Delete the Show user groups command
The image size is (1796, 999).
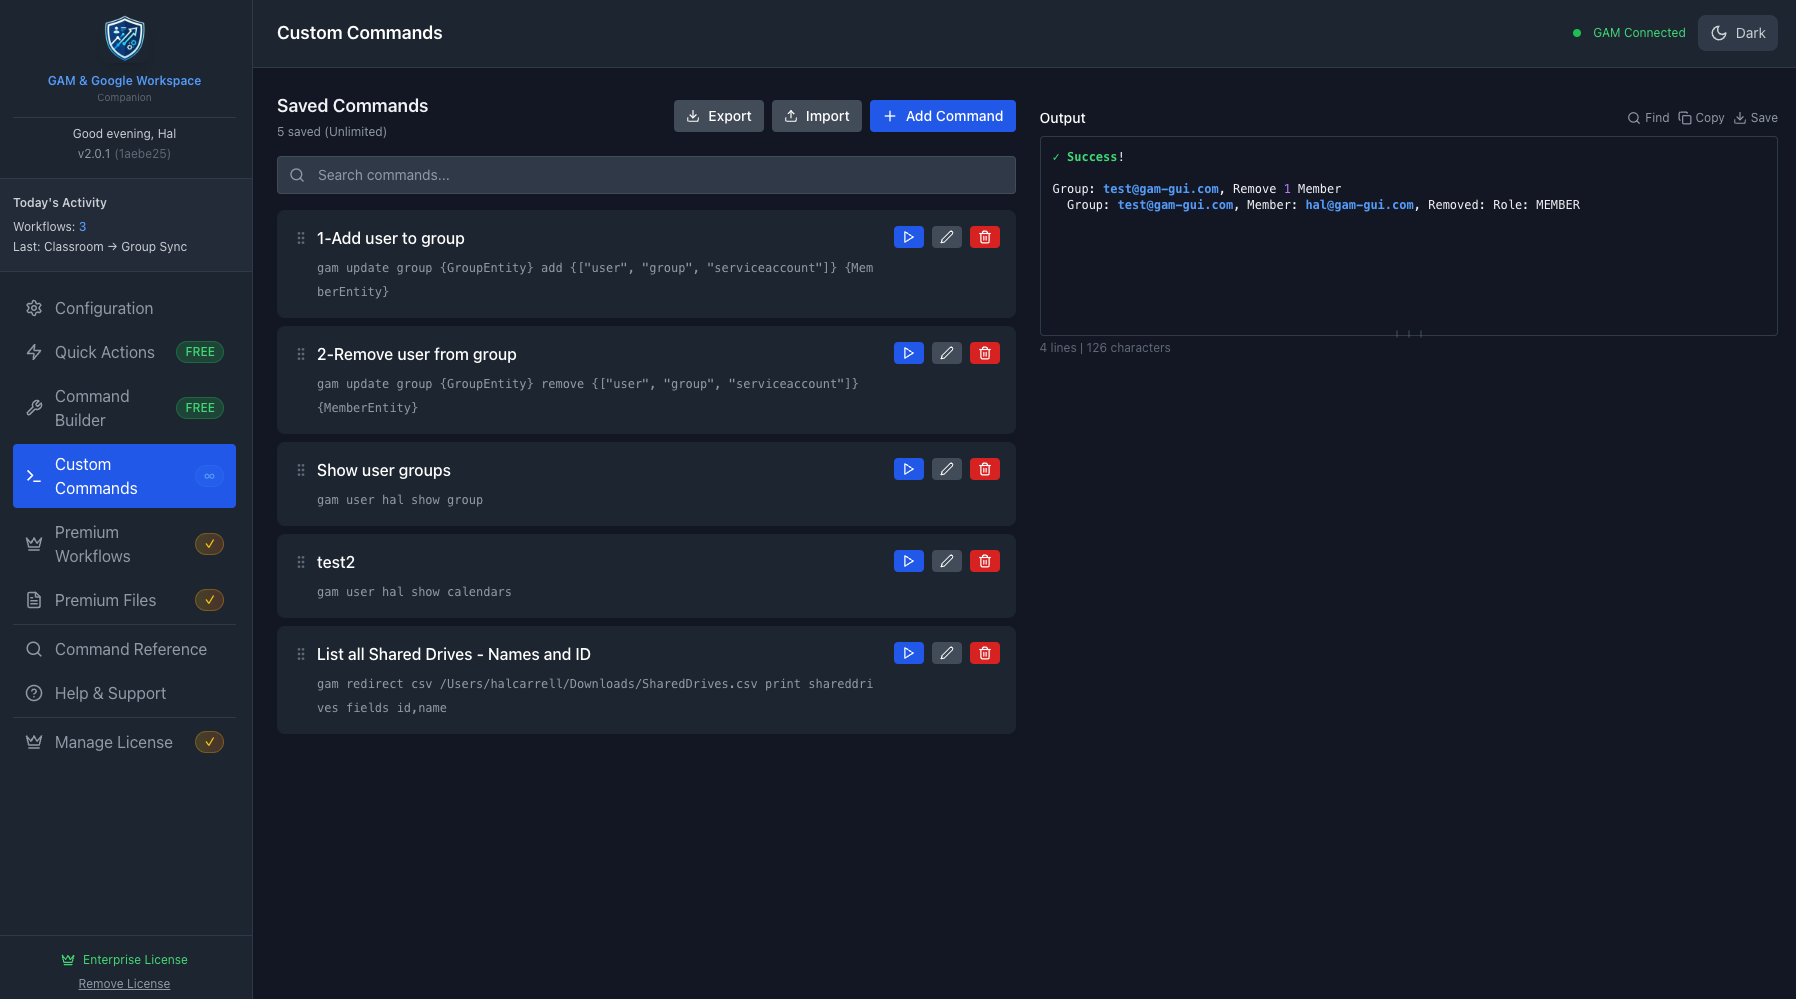click(984, 469)
